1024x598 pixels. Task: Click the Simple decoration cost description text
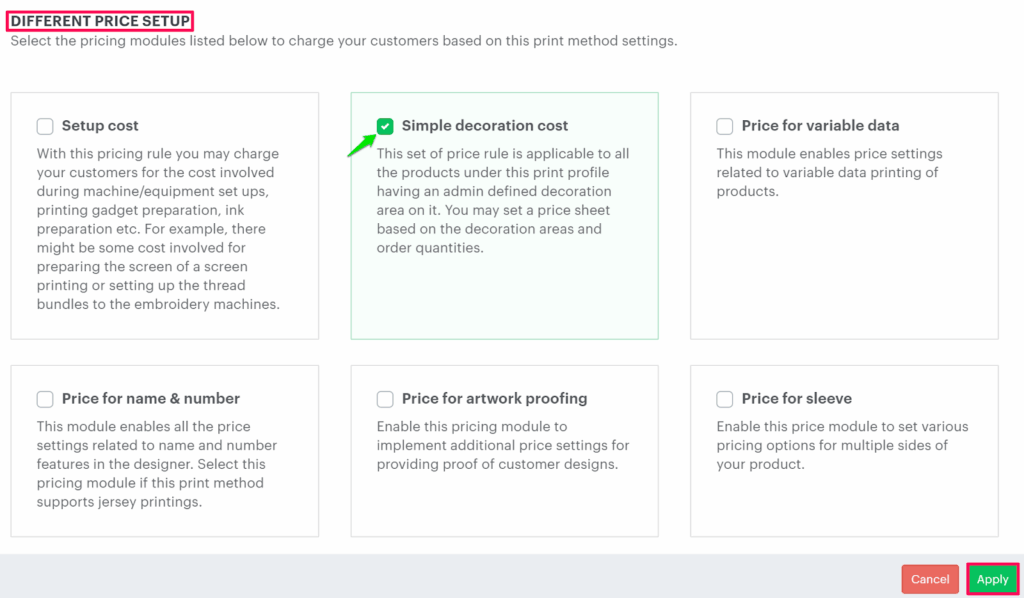[x=503, y=201]
